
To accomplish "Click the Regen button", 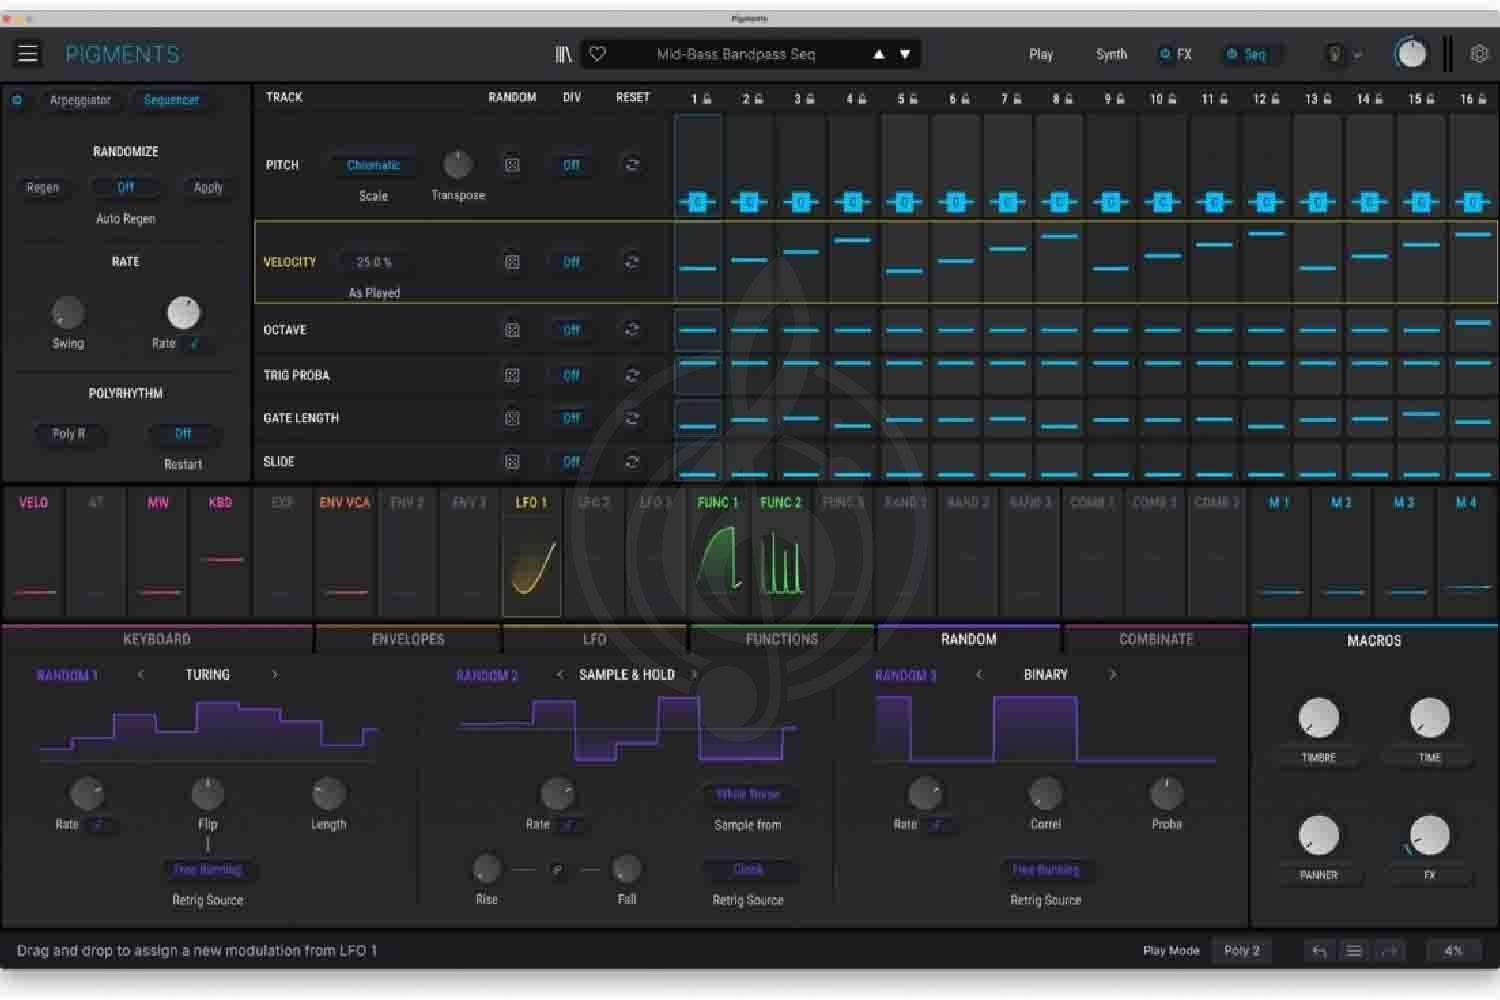I will pos(43,187).
